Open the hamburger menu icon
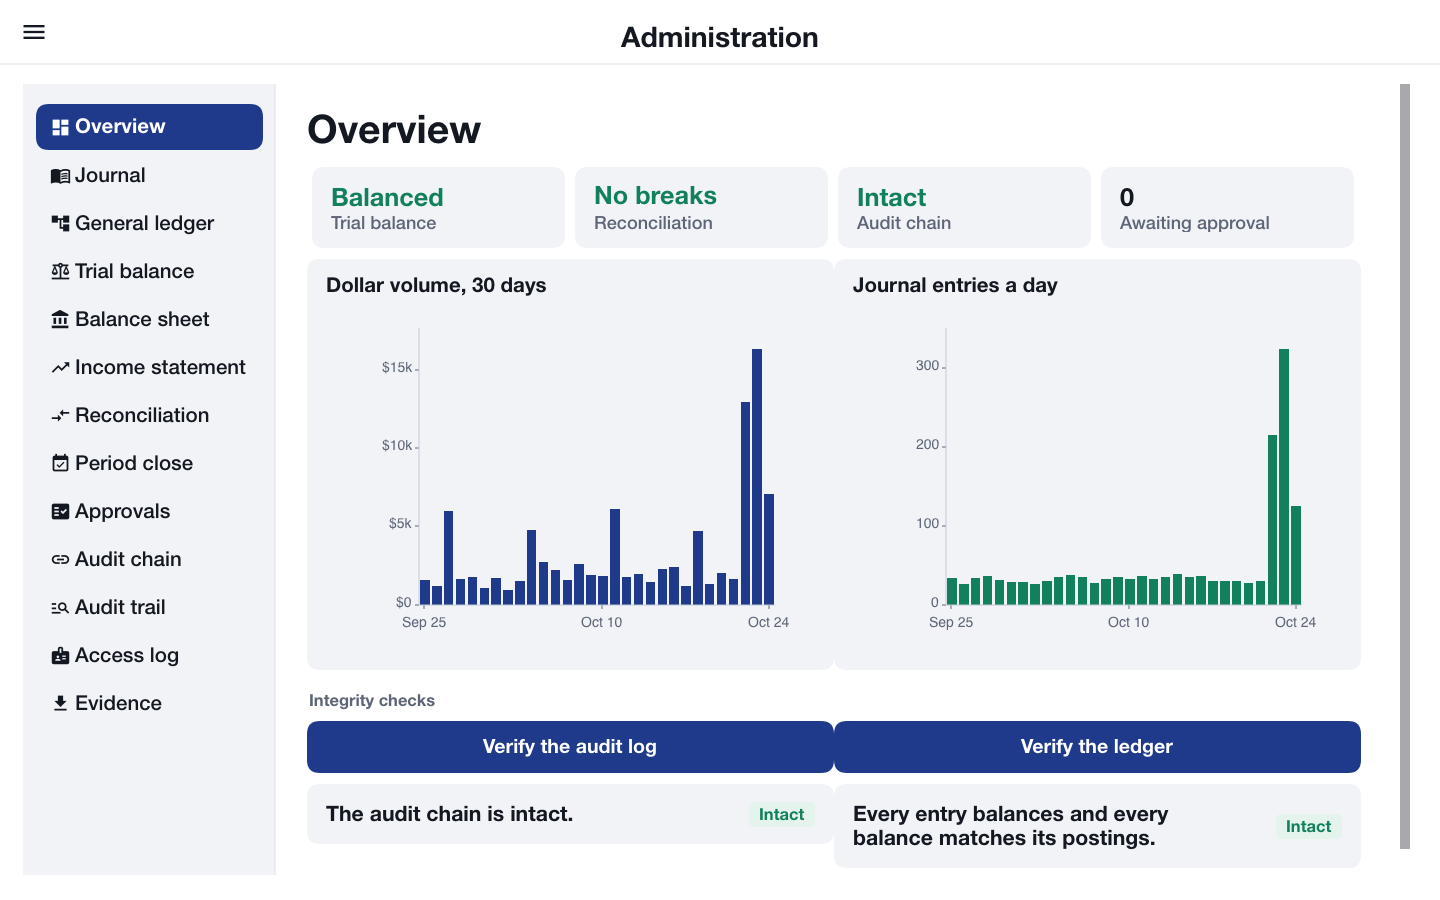 34,32
